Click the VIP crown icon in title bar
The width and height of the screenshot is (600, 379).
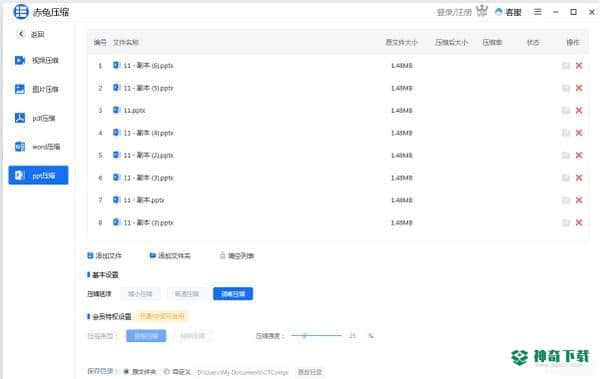[x=482, y=11]
